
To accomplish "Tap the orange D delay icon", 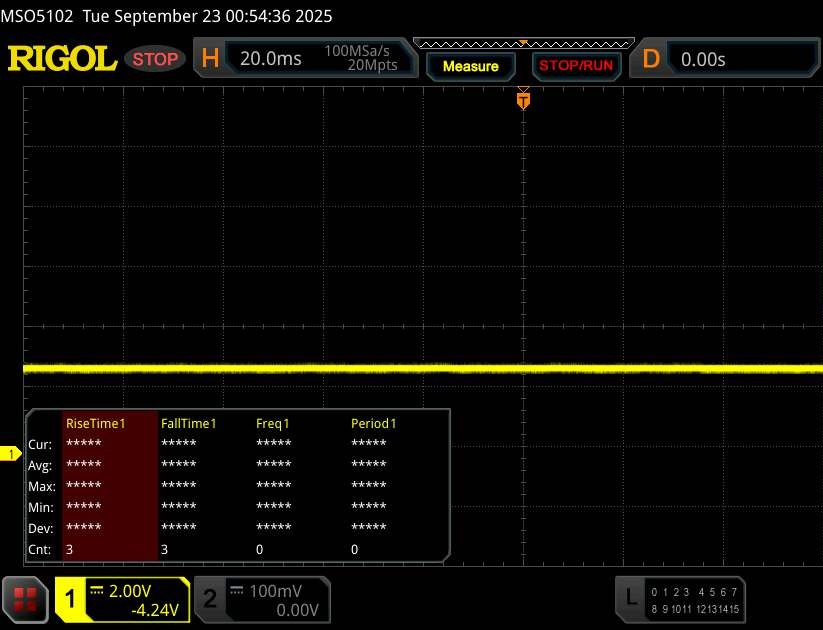I will (651, 59).
